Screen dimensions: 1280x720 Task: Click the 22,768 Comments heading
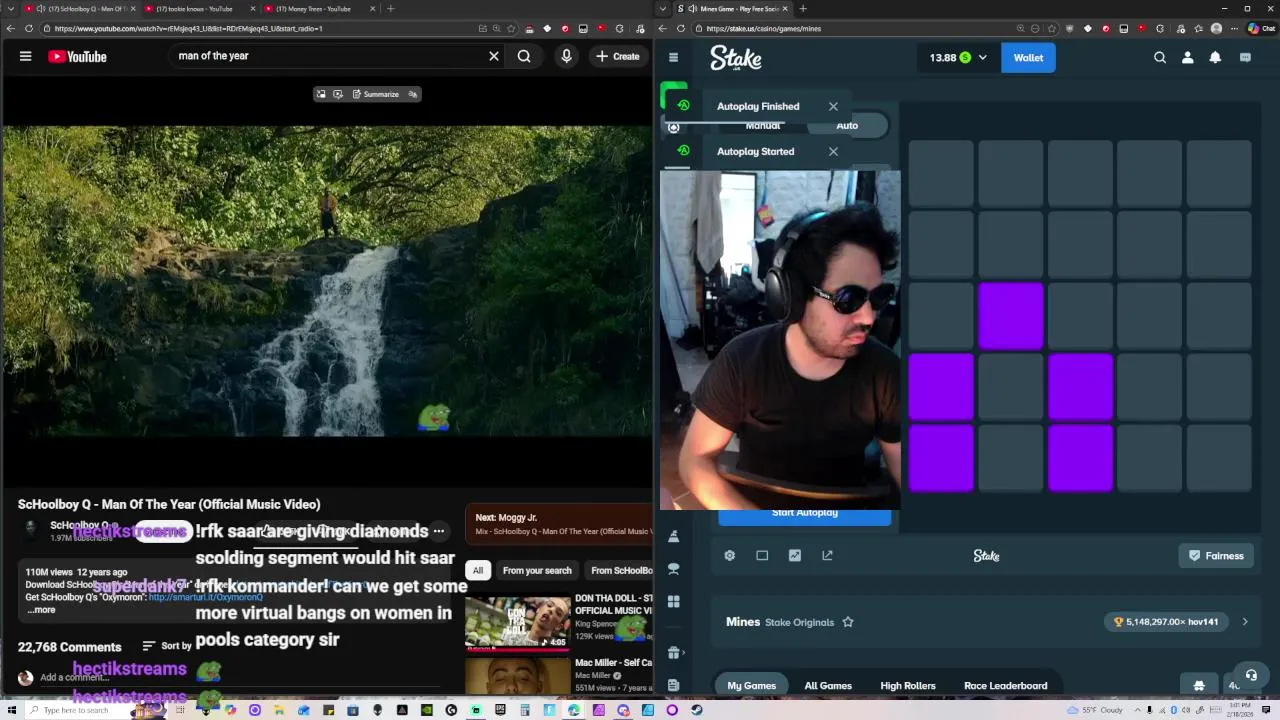point(69,647)
